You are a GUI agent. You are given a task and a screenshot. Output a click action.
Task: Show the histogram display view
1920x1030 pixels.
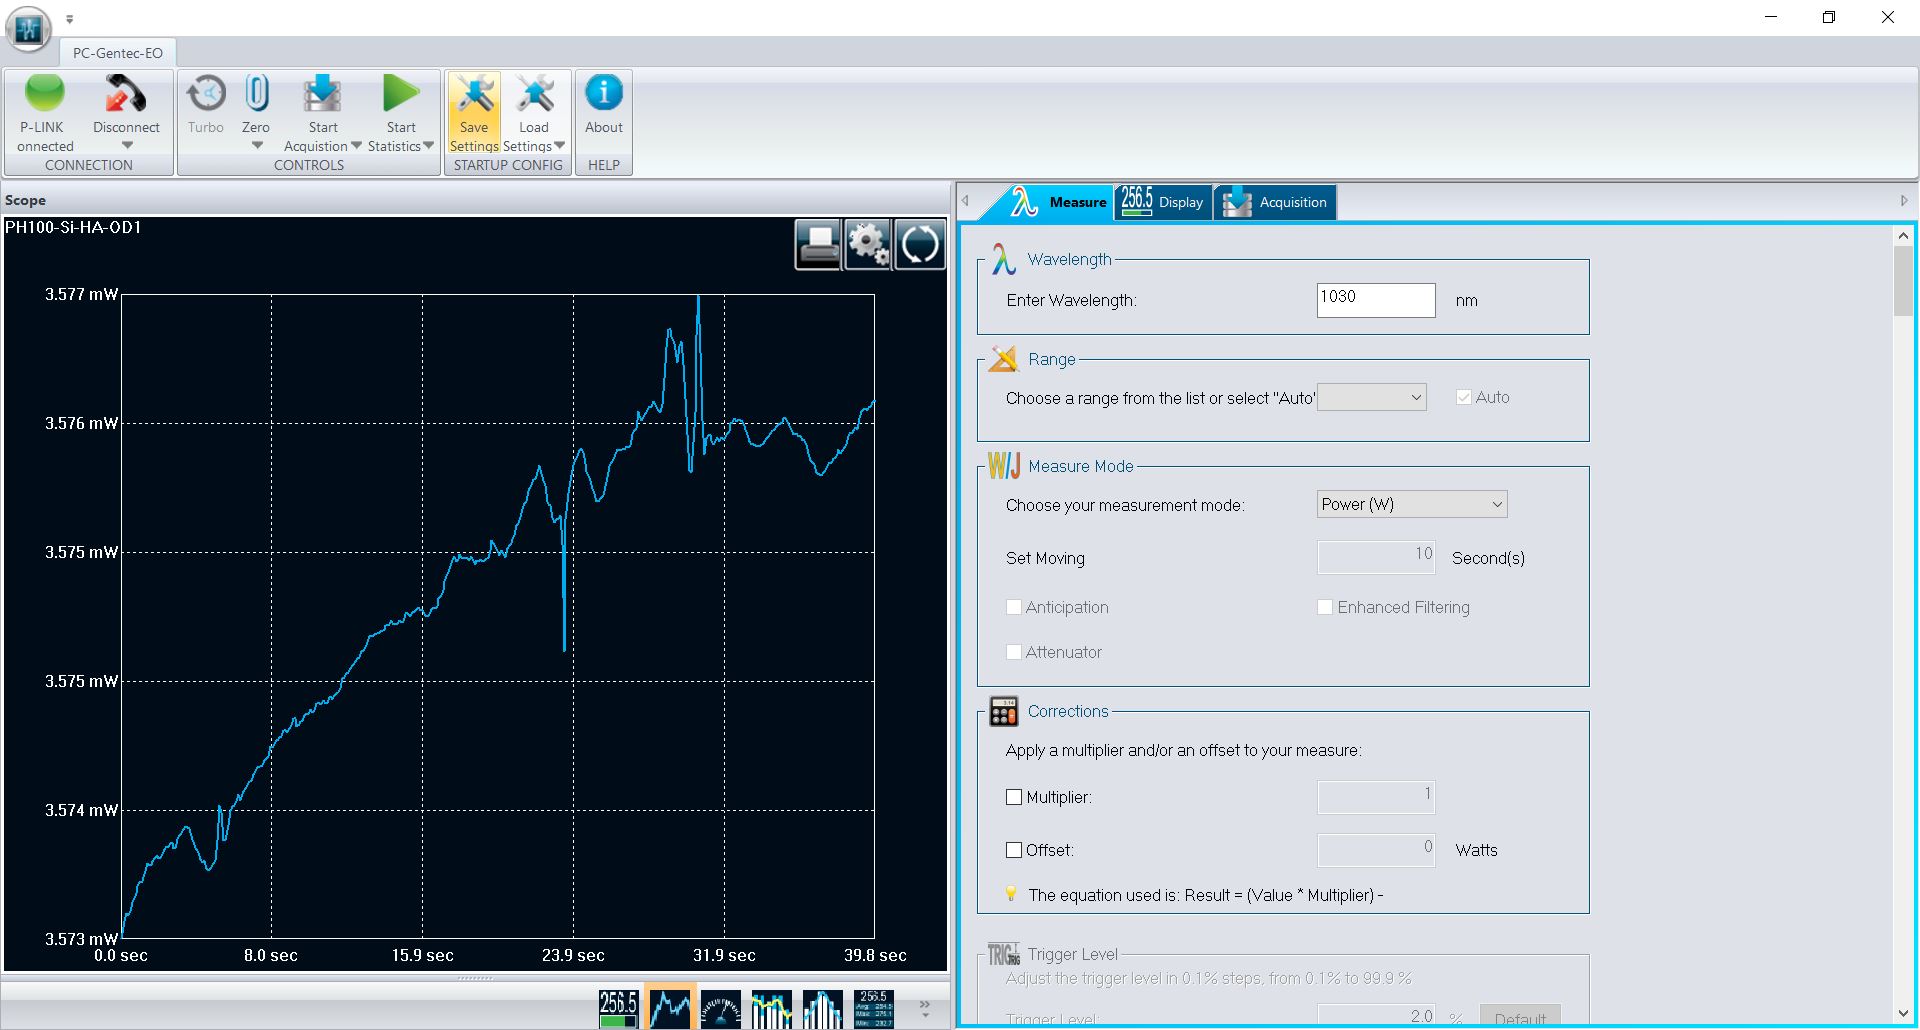coord(822,1009)
